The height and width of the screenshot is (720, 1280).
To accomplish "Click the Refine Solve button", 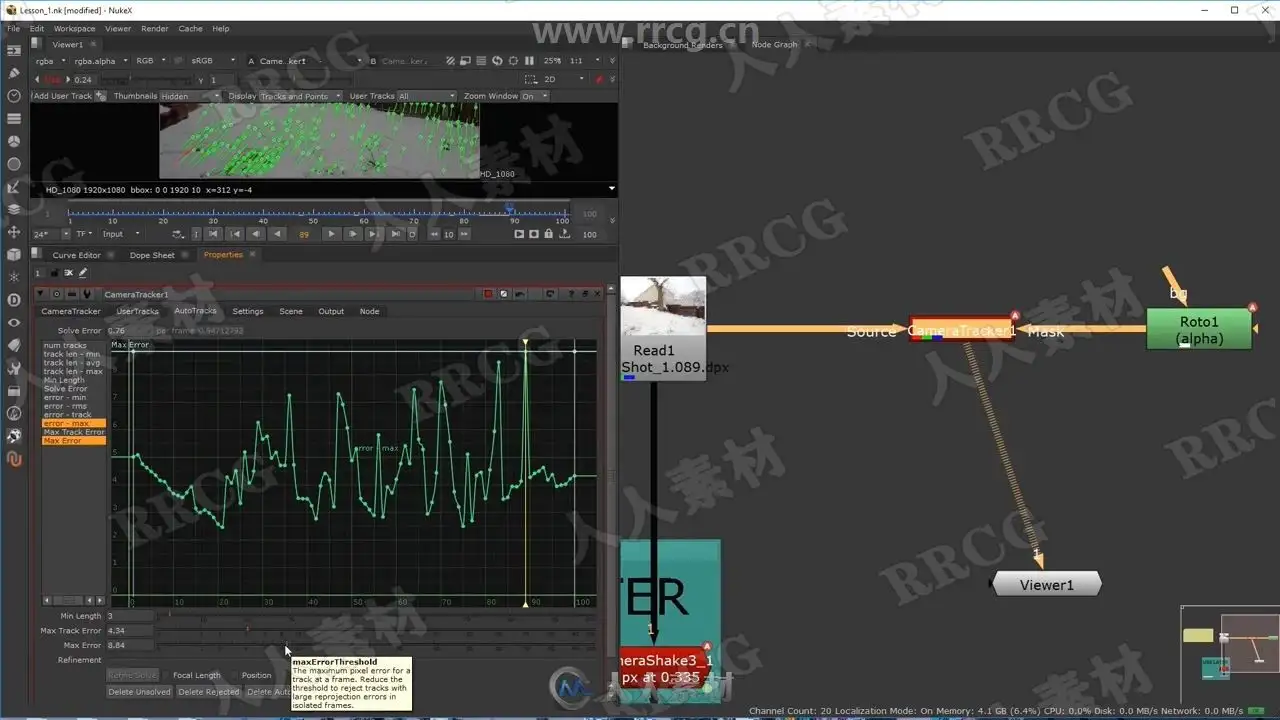I will pos(133,675).
